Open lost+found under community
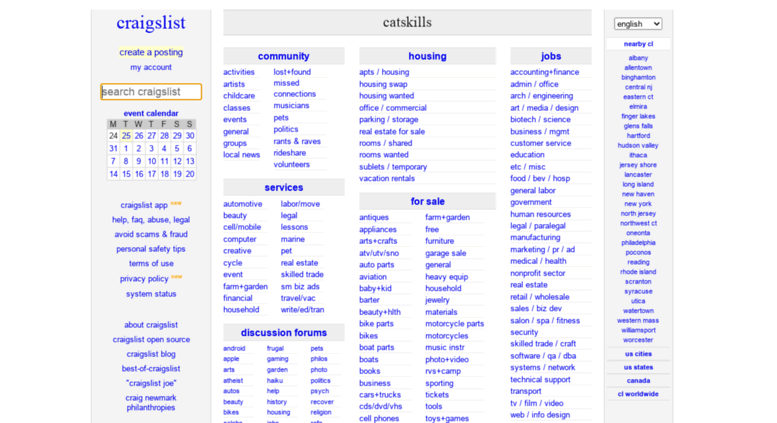The height and width of the screenshot is (423, 777). click(292, 72)
